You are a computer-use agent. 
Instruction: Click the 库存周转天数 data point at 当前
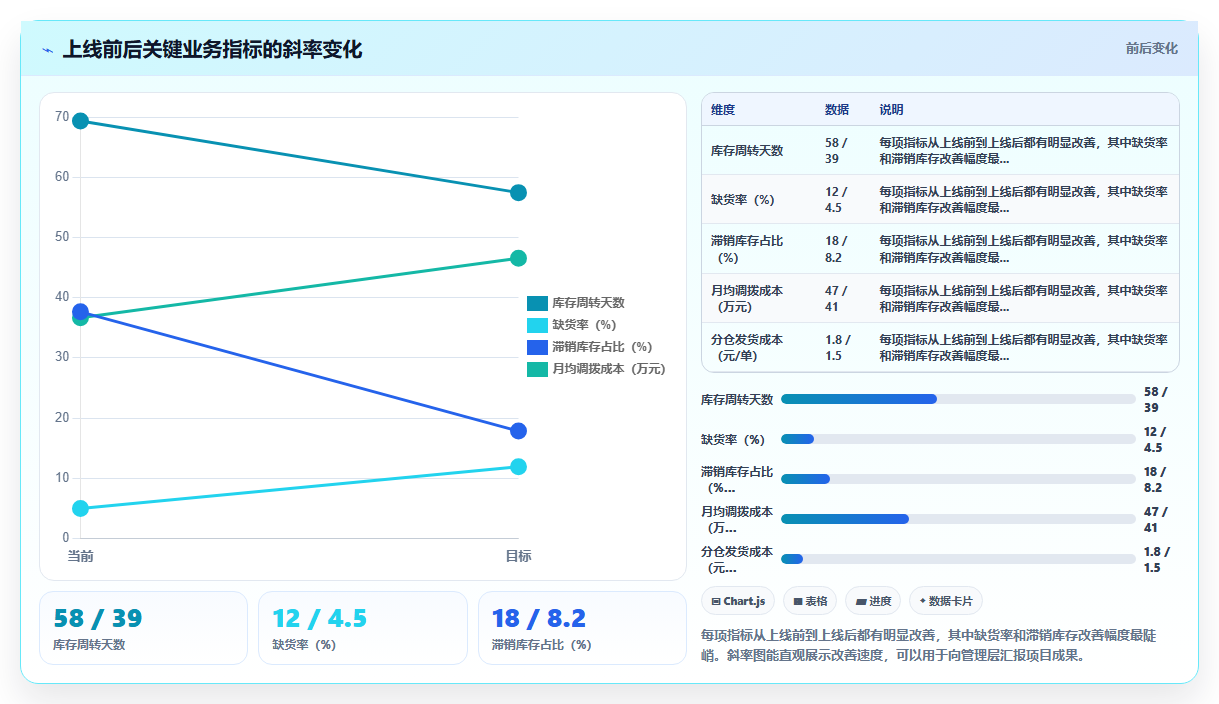(81, 121)
